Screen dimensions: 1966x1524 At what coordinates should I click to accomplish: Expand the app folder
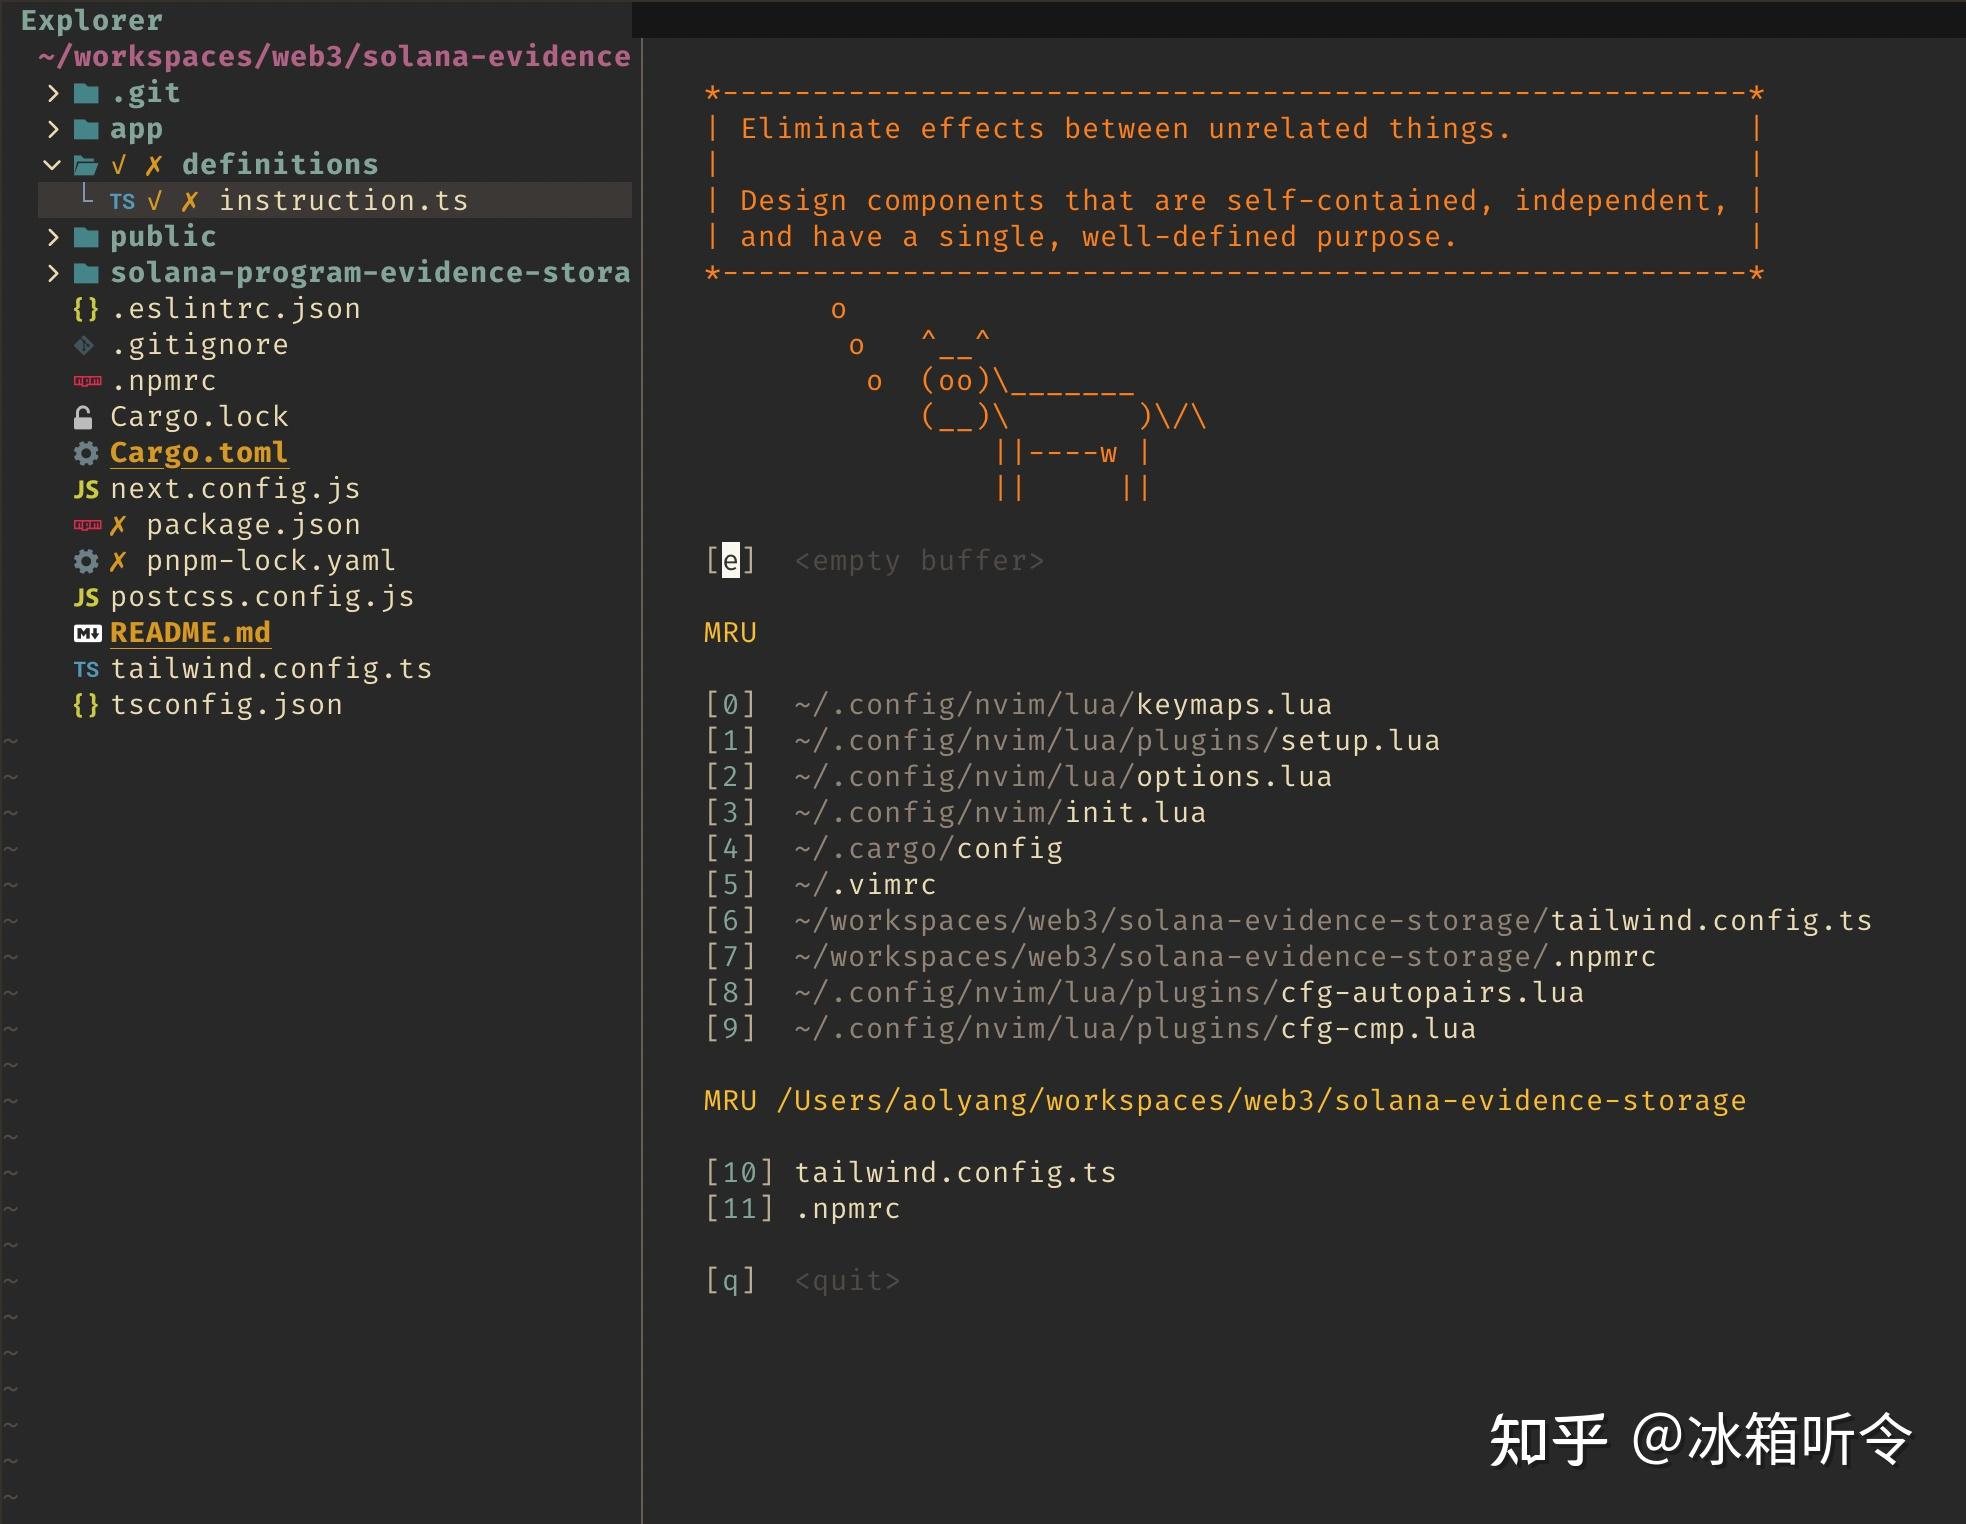pos(53,128)
